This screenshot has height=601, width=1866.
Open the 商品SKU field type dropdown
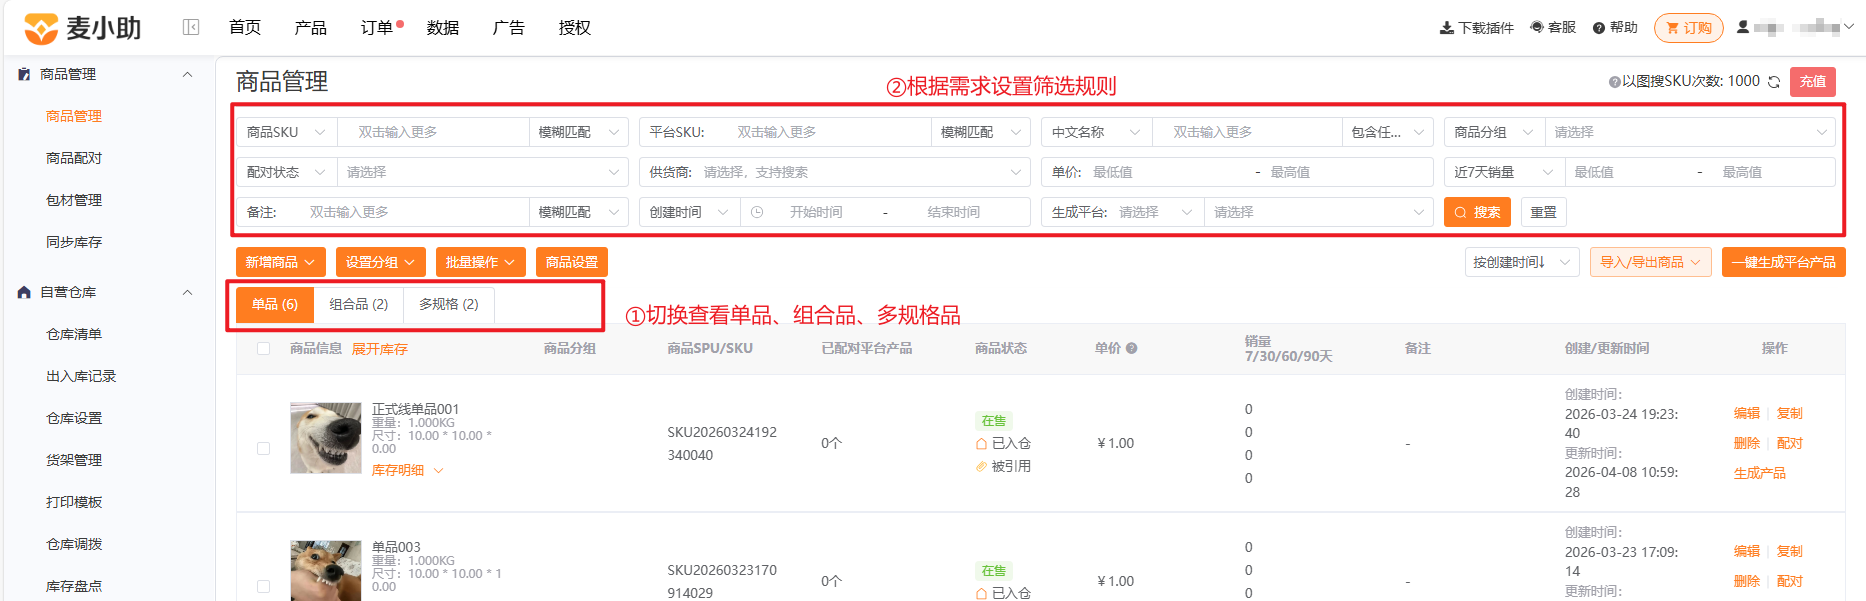(286, 132)
